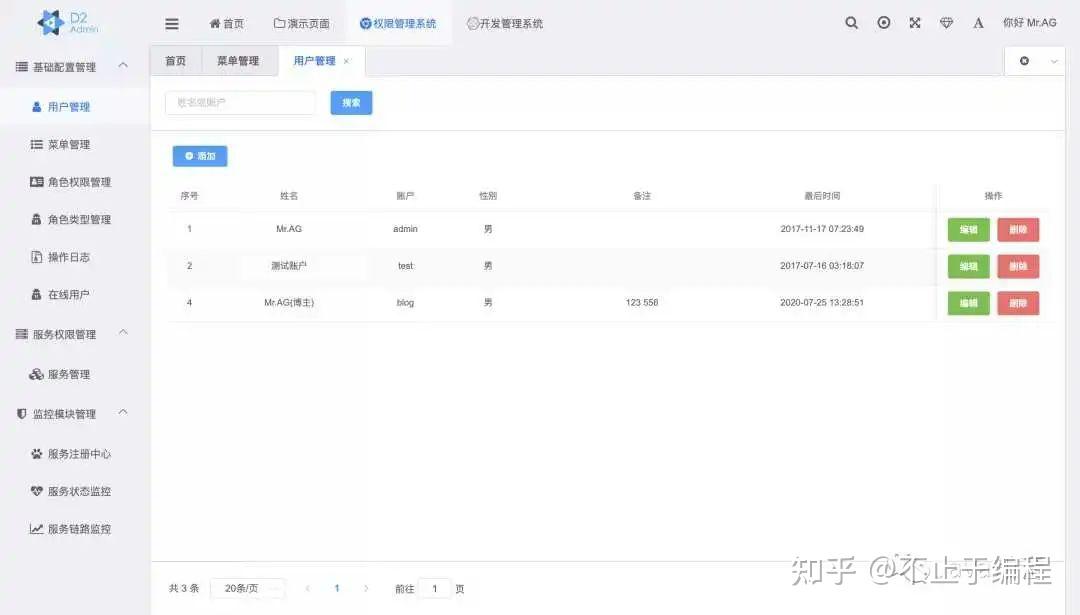Screen dimensions: 1080x615
Task: Click the 123 556 remark cell
Action: (642, 302)
